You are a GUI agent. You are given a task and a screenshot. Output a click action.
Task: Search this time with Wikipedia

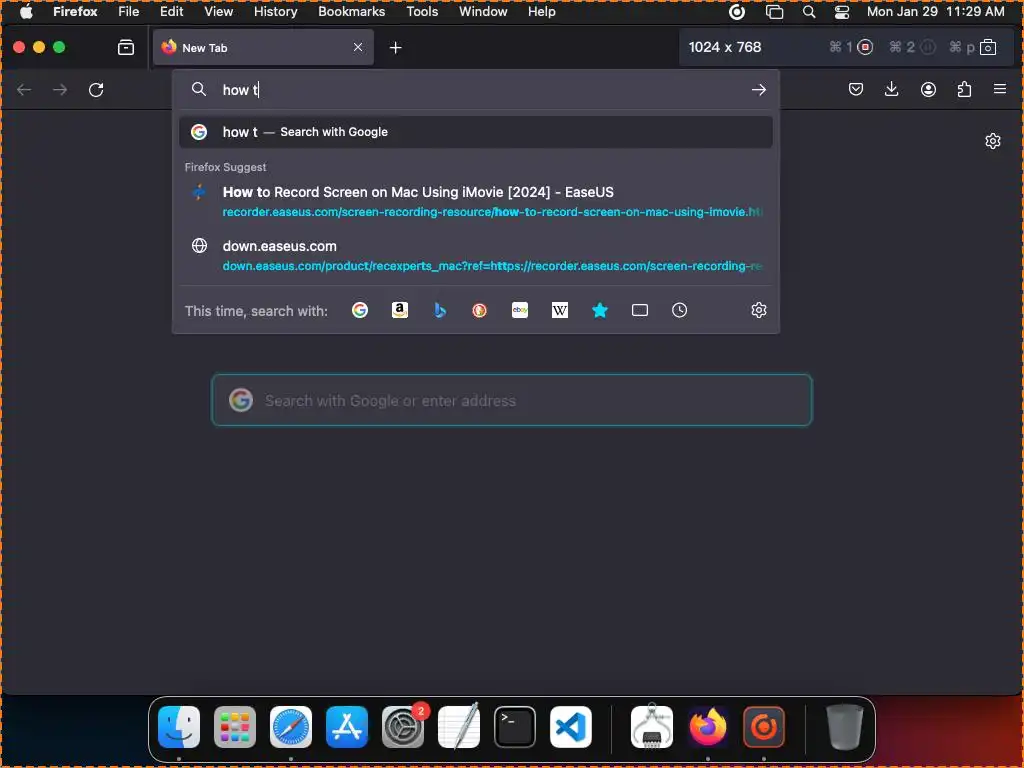(560, 310)
